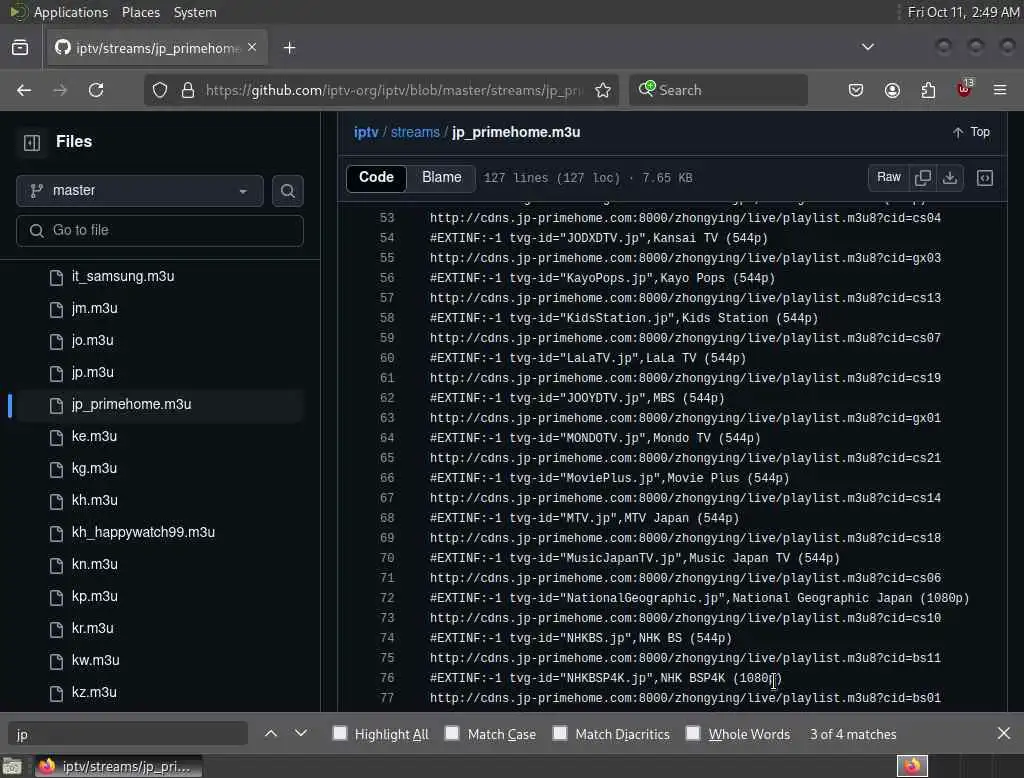
Task: Open the System menu
Action: [x=195, y=12]
